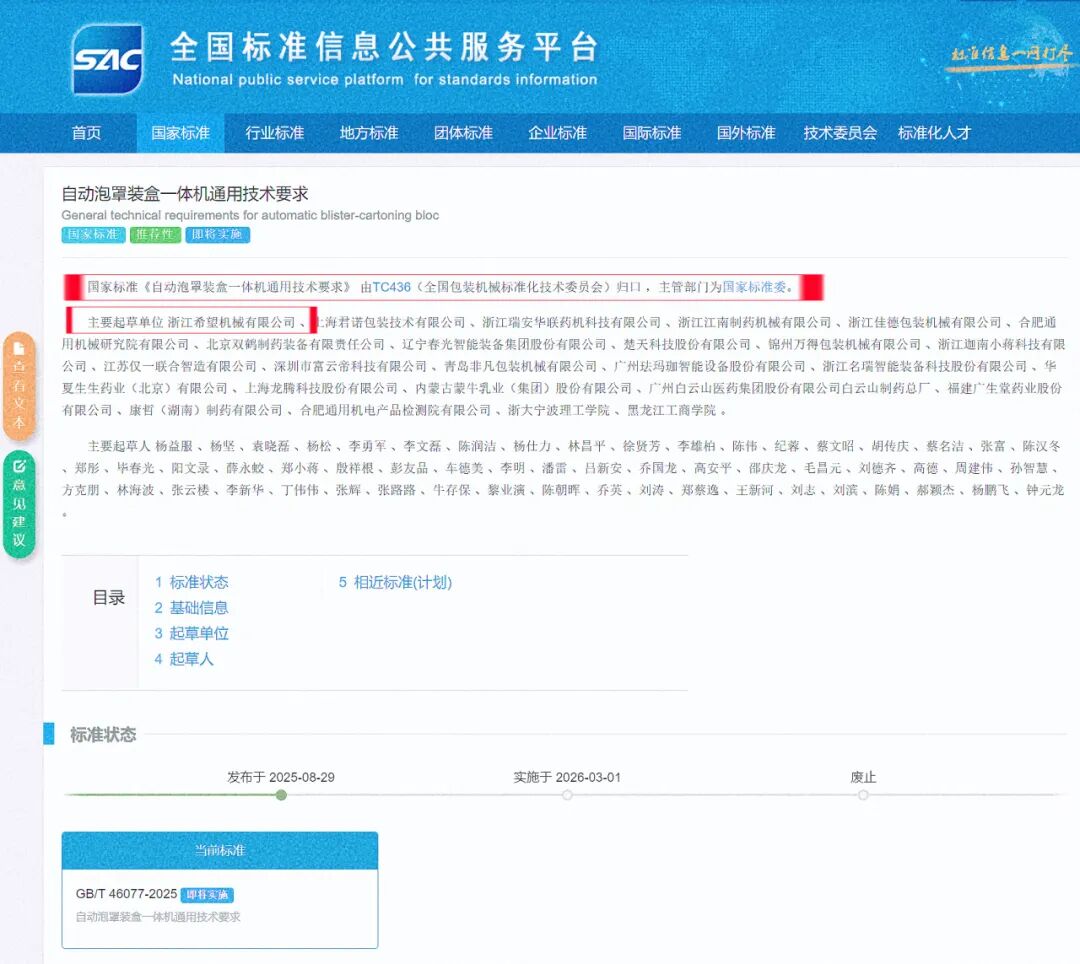This screenshot has width=1080, height=964.
Task: Open 团体标准 navigation item
Action: pos(464,133)
